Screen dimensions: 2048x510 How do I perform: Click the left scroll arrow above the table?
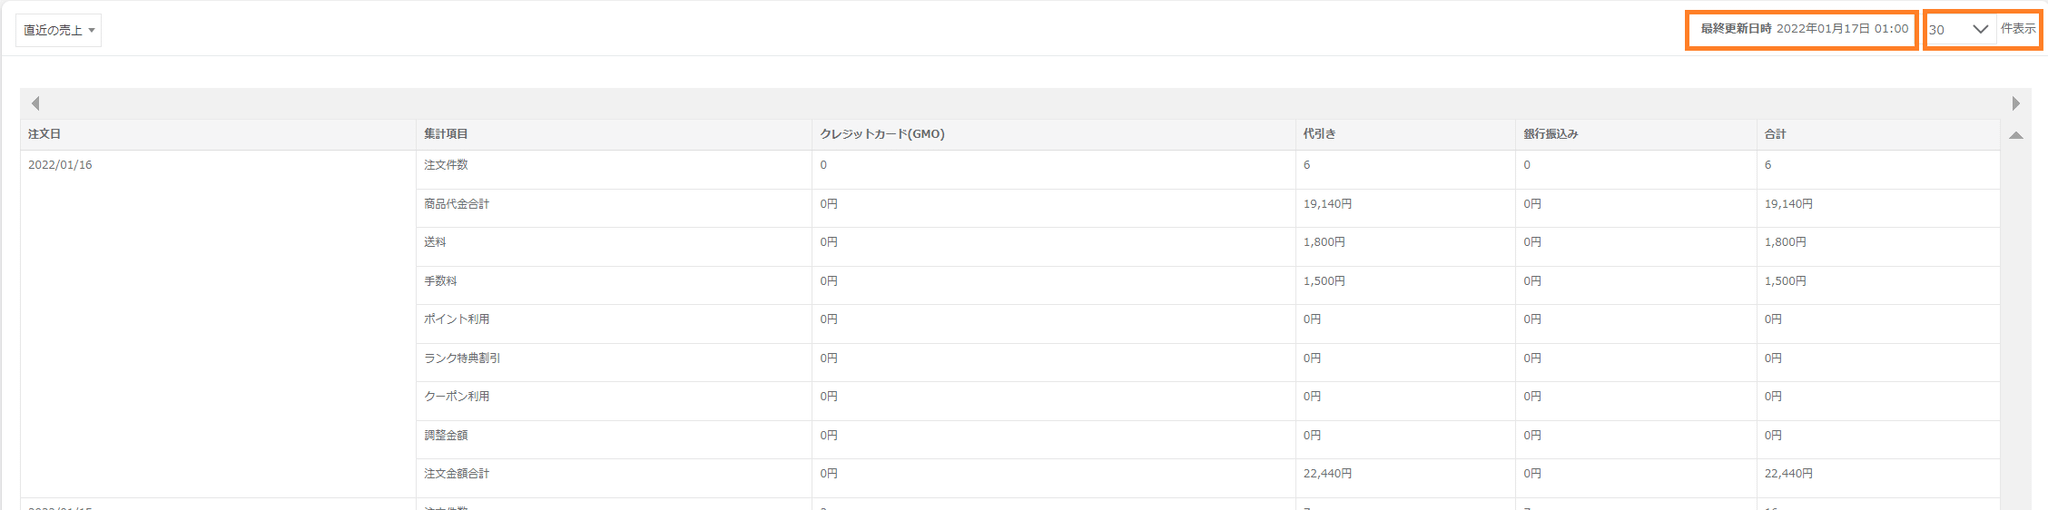35,103
